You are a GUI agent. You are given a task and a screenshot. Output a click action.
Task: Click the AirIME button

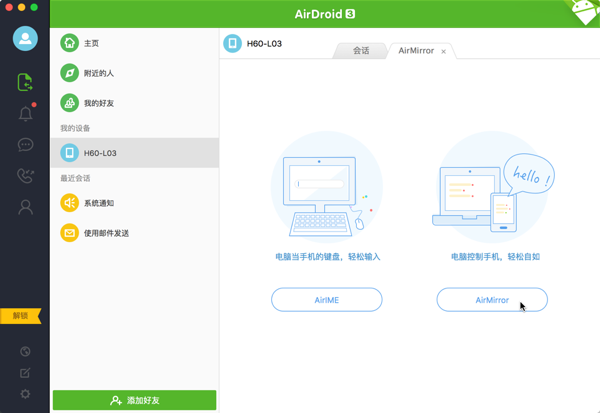326,300
